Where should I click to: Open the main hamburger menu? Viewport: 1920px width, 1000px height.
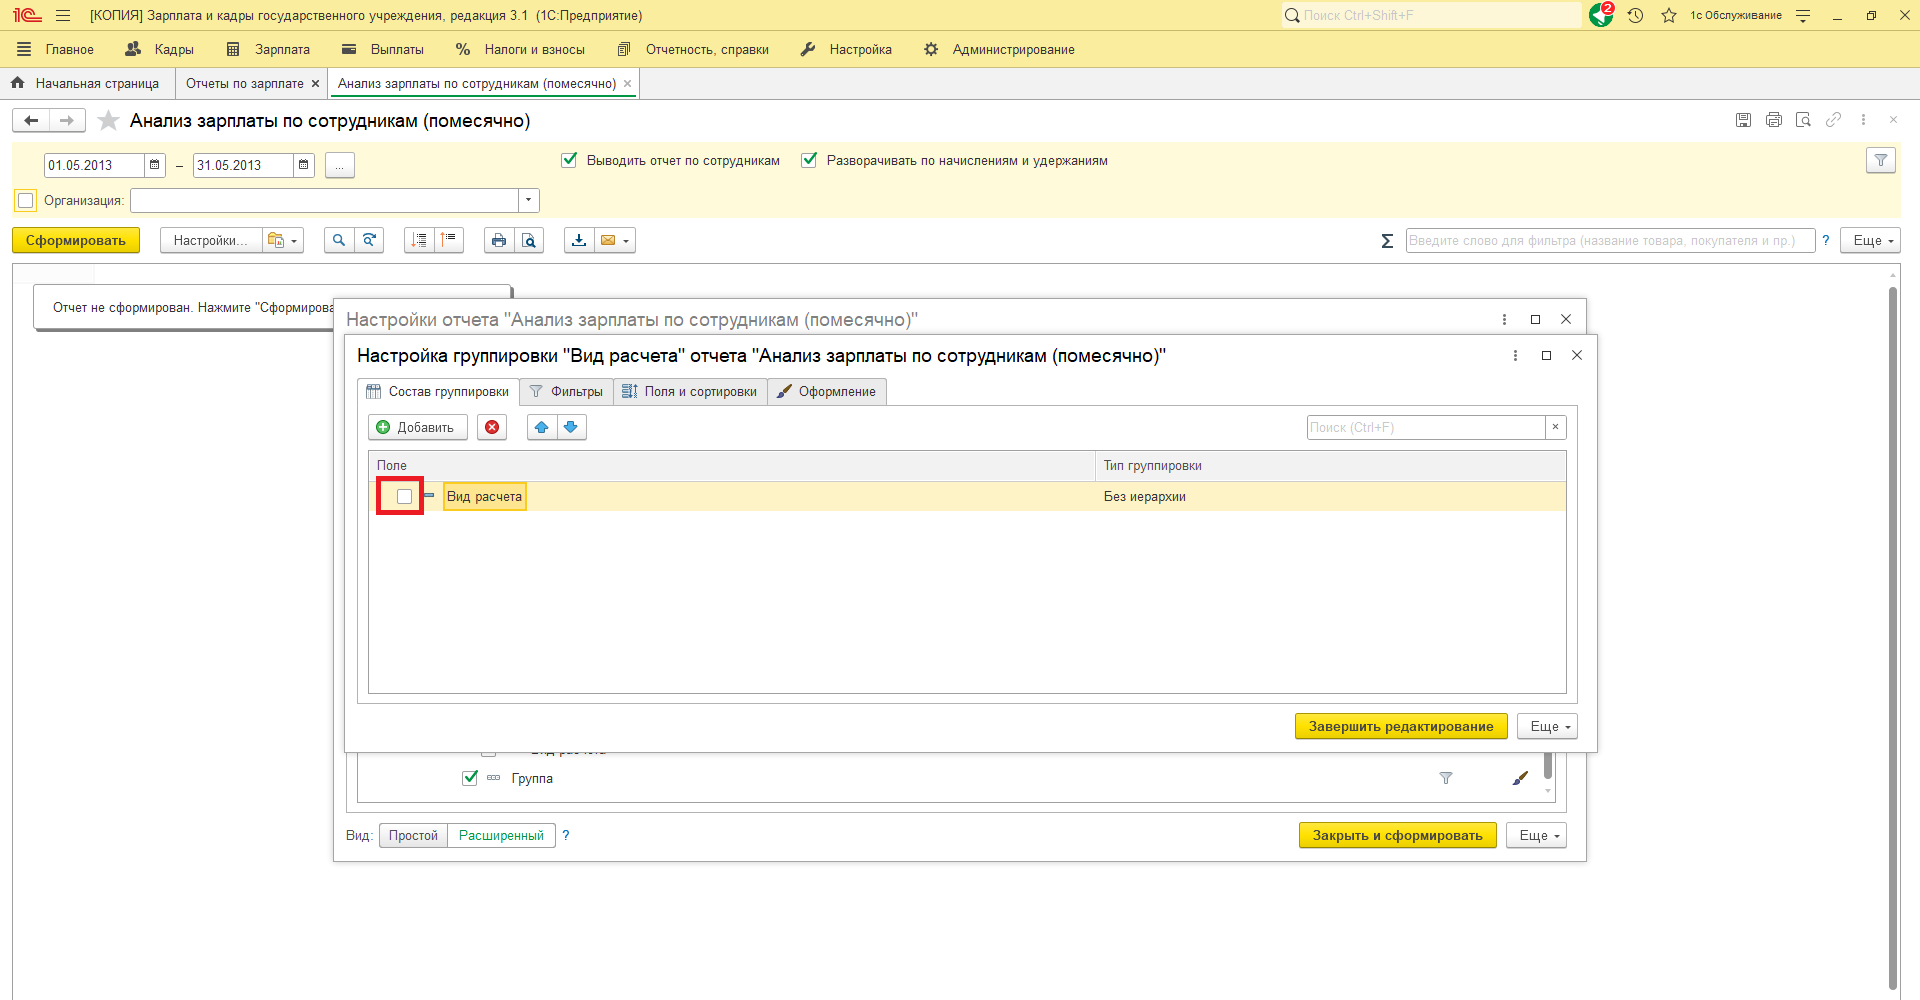63,15
